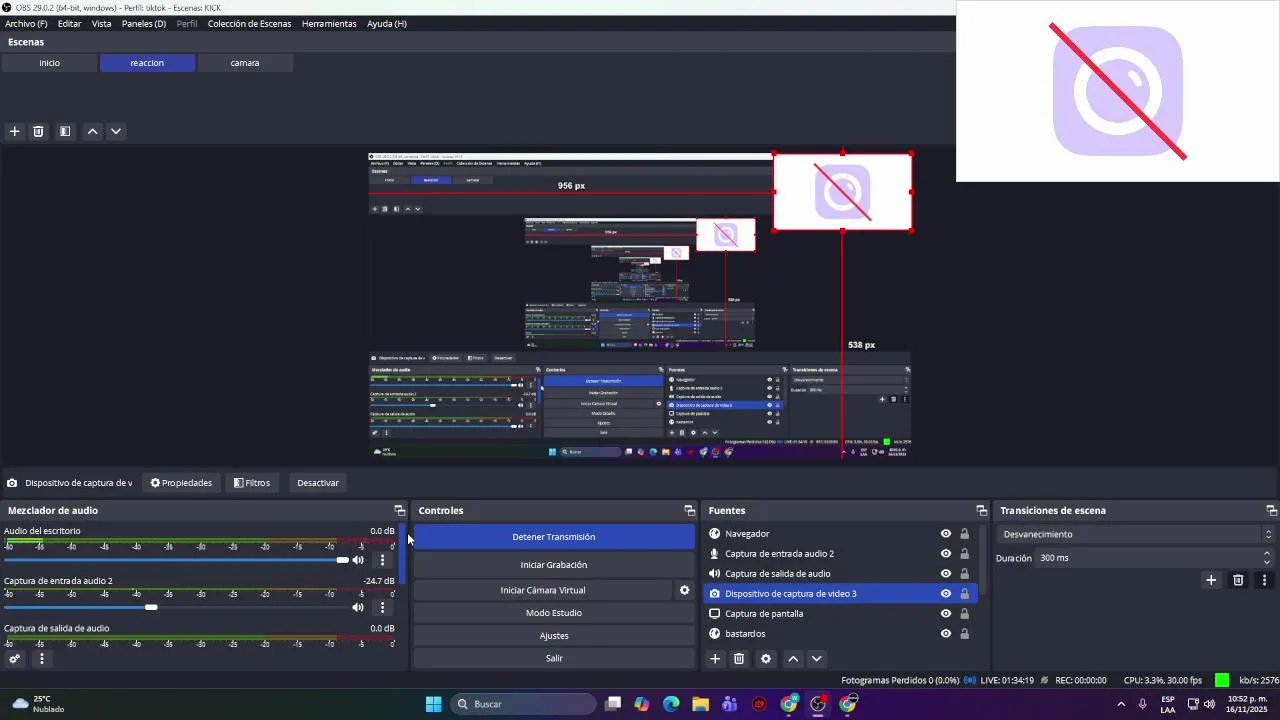Start recording with Iniciar Grabación
The height and width of the screenshot is (720, 1280).
(554, 565)
